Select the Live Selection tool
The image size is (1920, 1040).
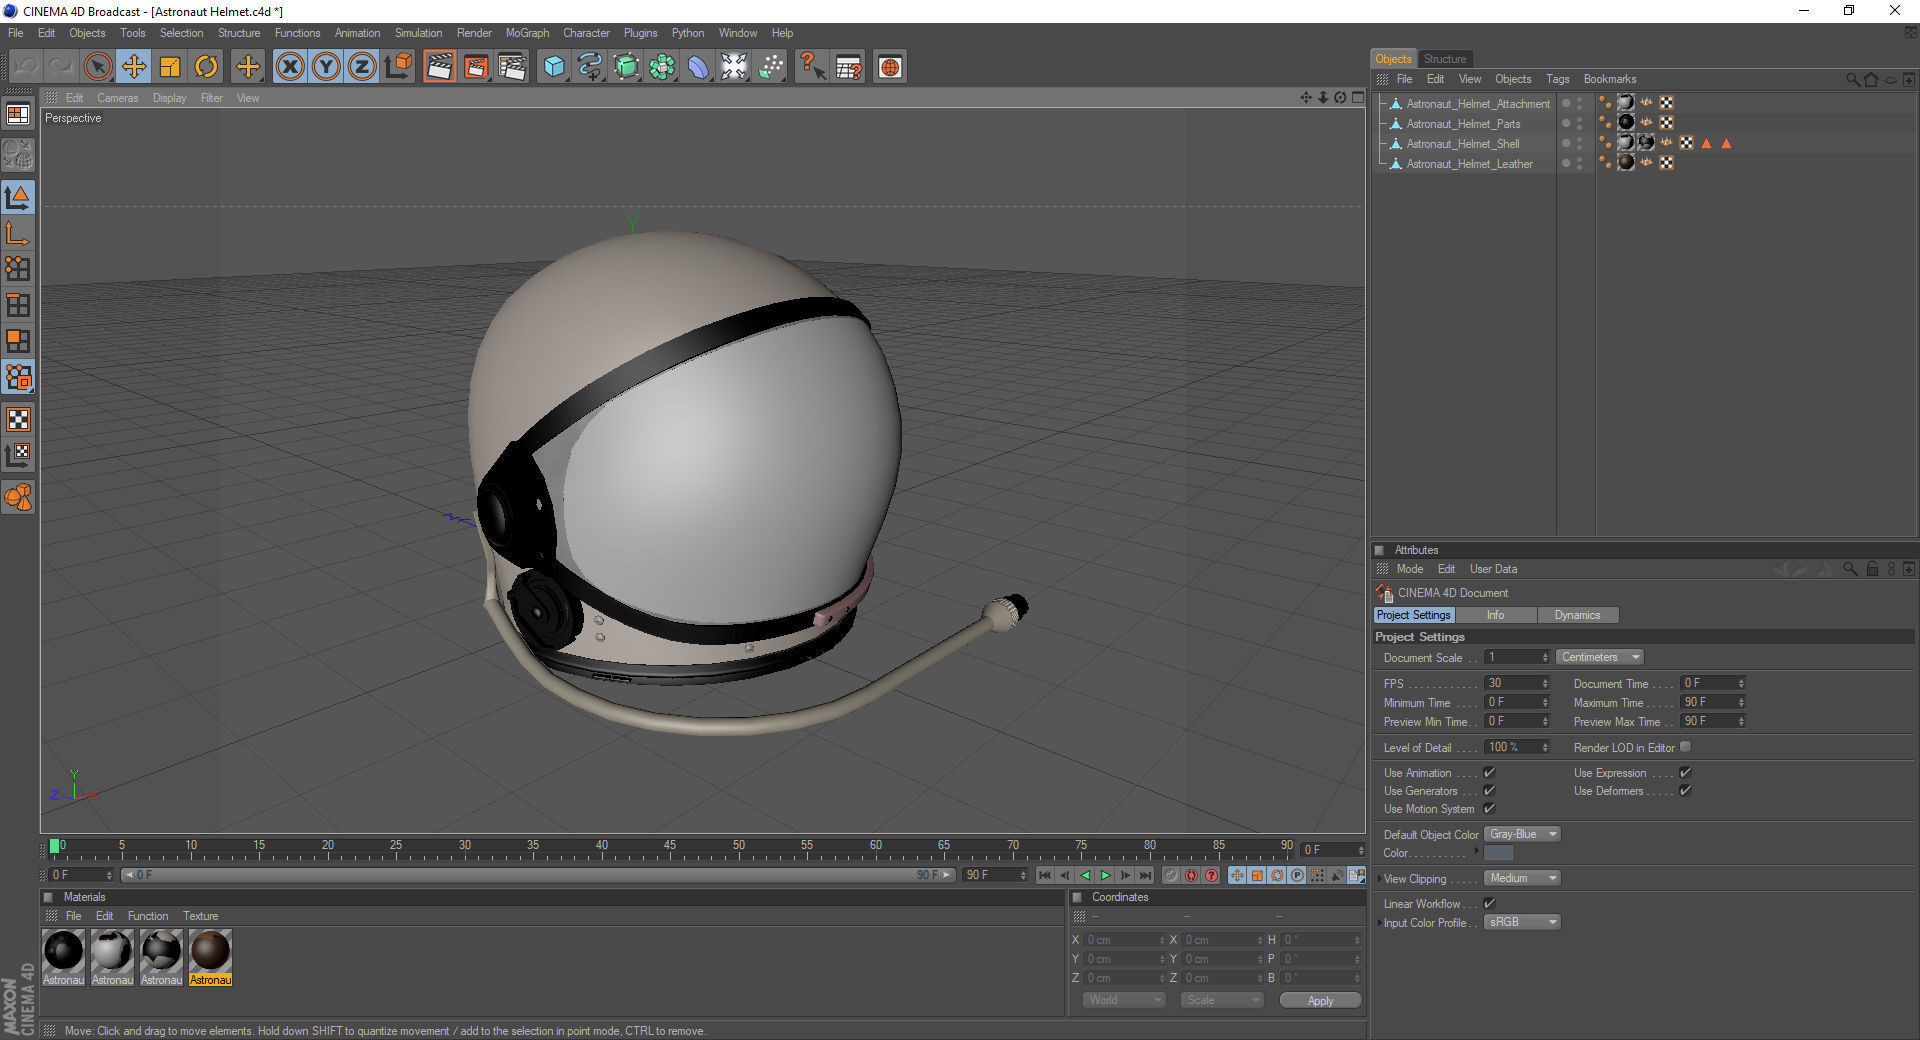(x=98, y=67)
